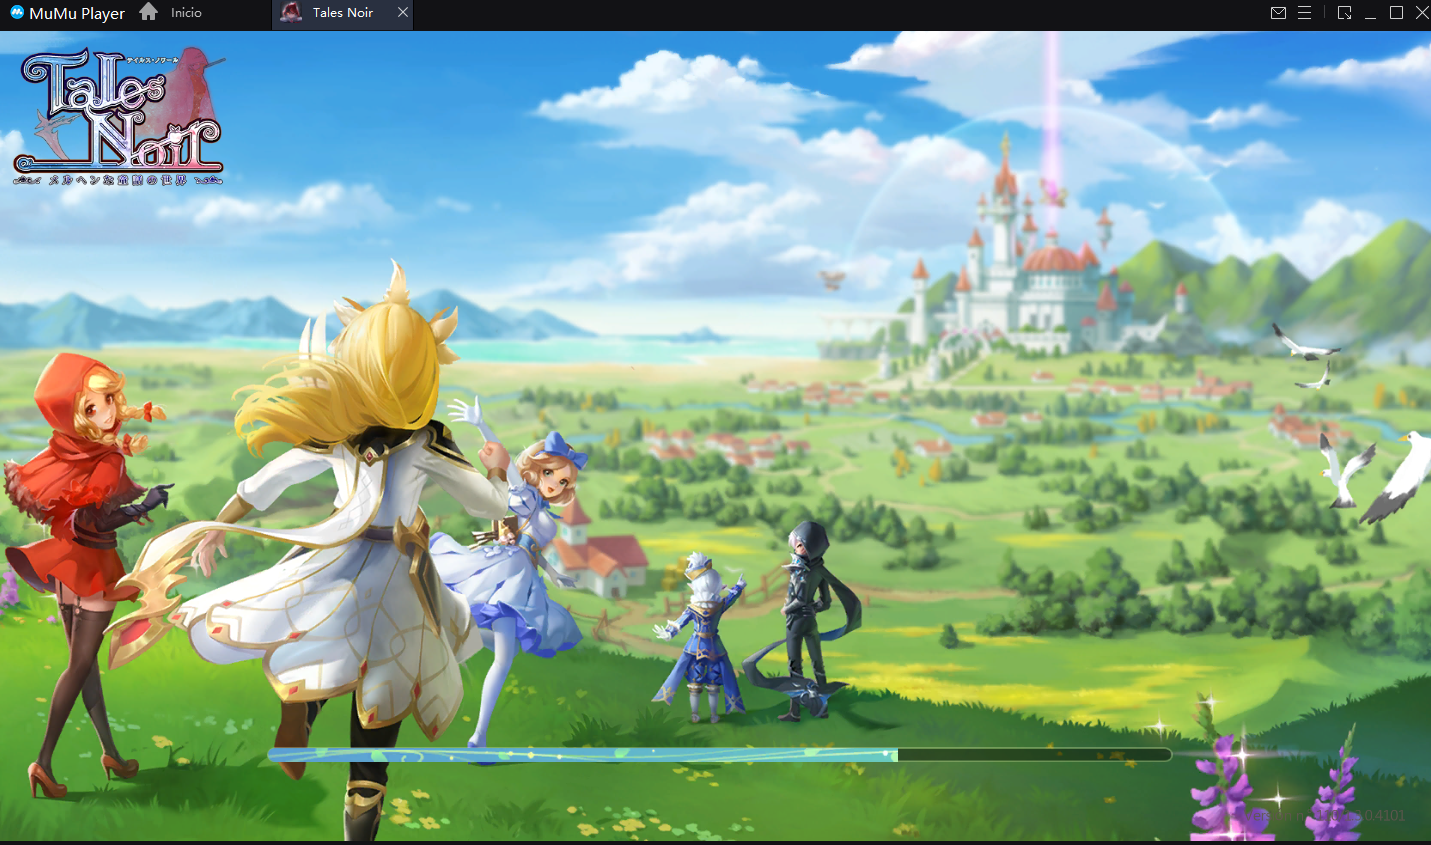Open the MuMu Player hamburger menu
1431x845 pixels.
coord(1304,13)
